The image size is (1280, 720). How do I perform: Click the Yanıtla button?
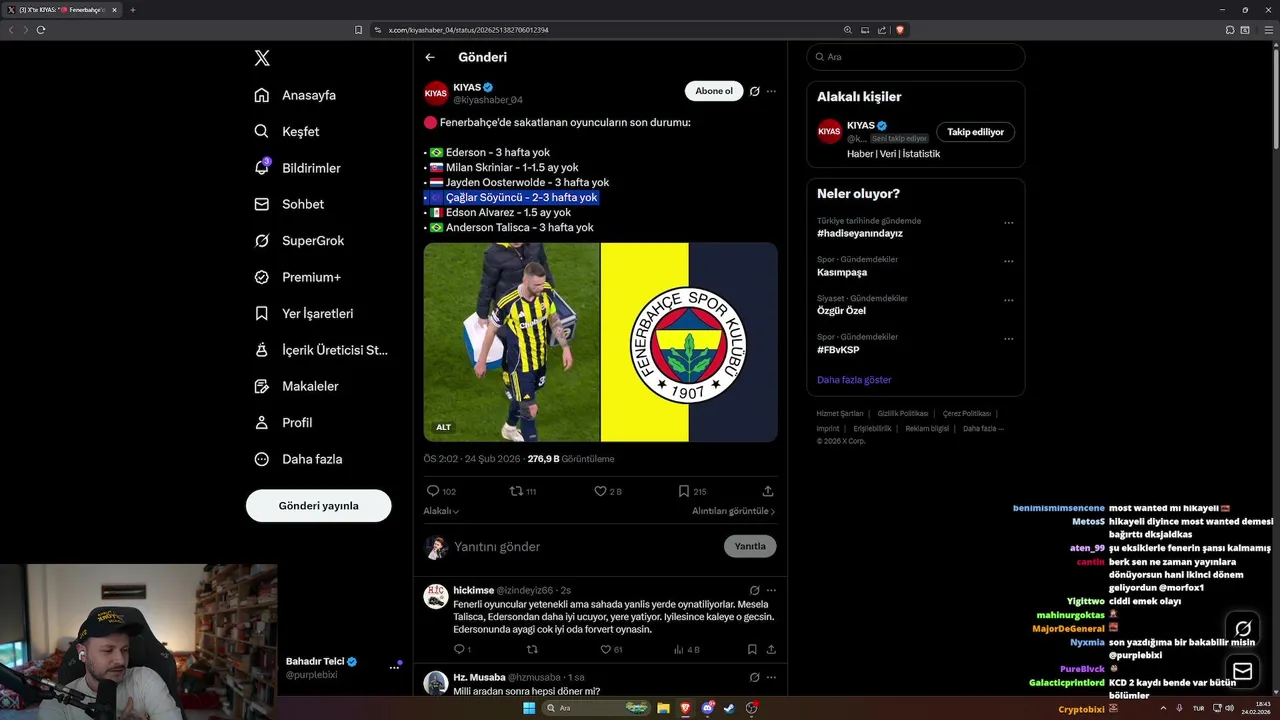pyautogui.click(x=750, y=546)
